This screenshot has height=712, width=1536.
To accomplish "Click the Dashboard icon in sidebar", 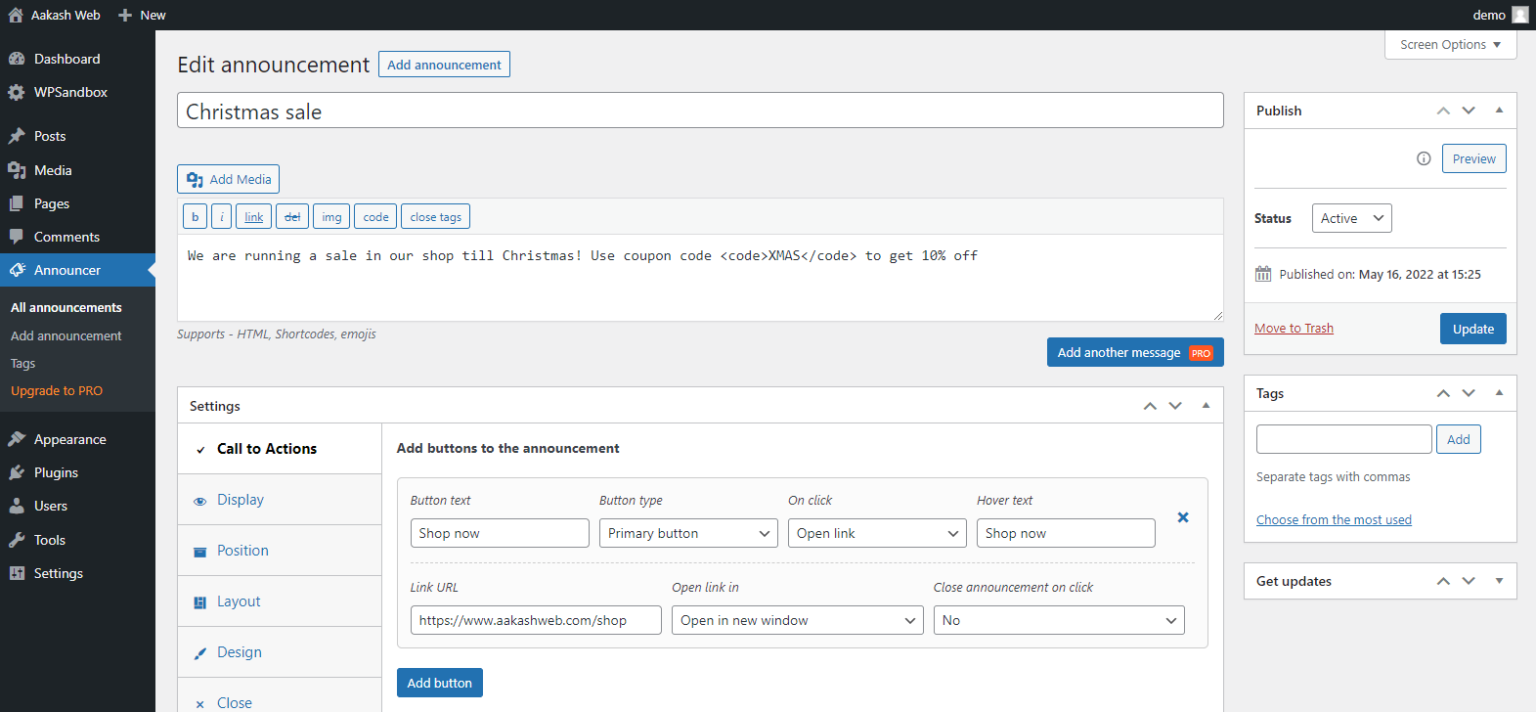I will click(x=16, y=59).
